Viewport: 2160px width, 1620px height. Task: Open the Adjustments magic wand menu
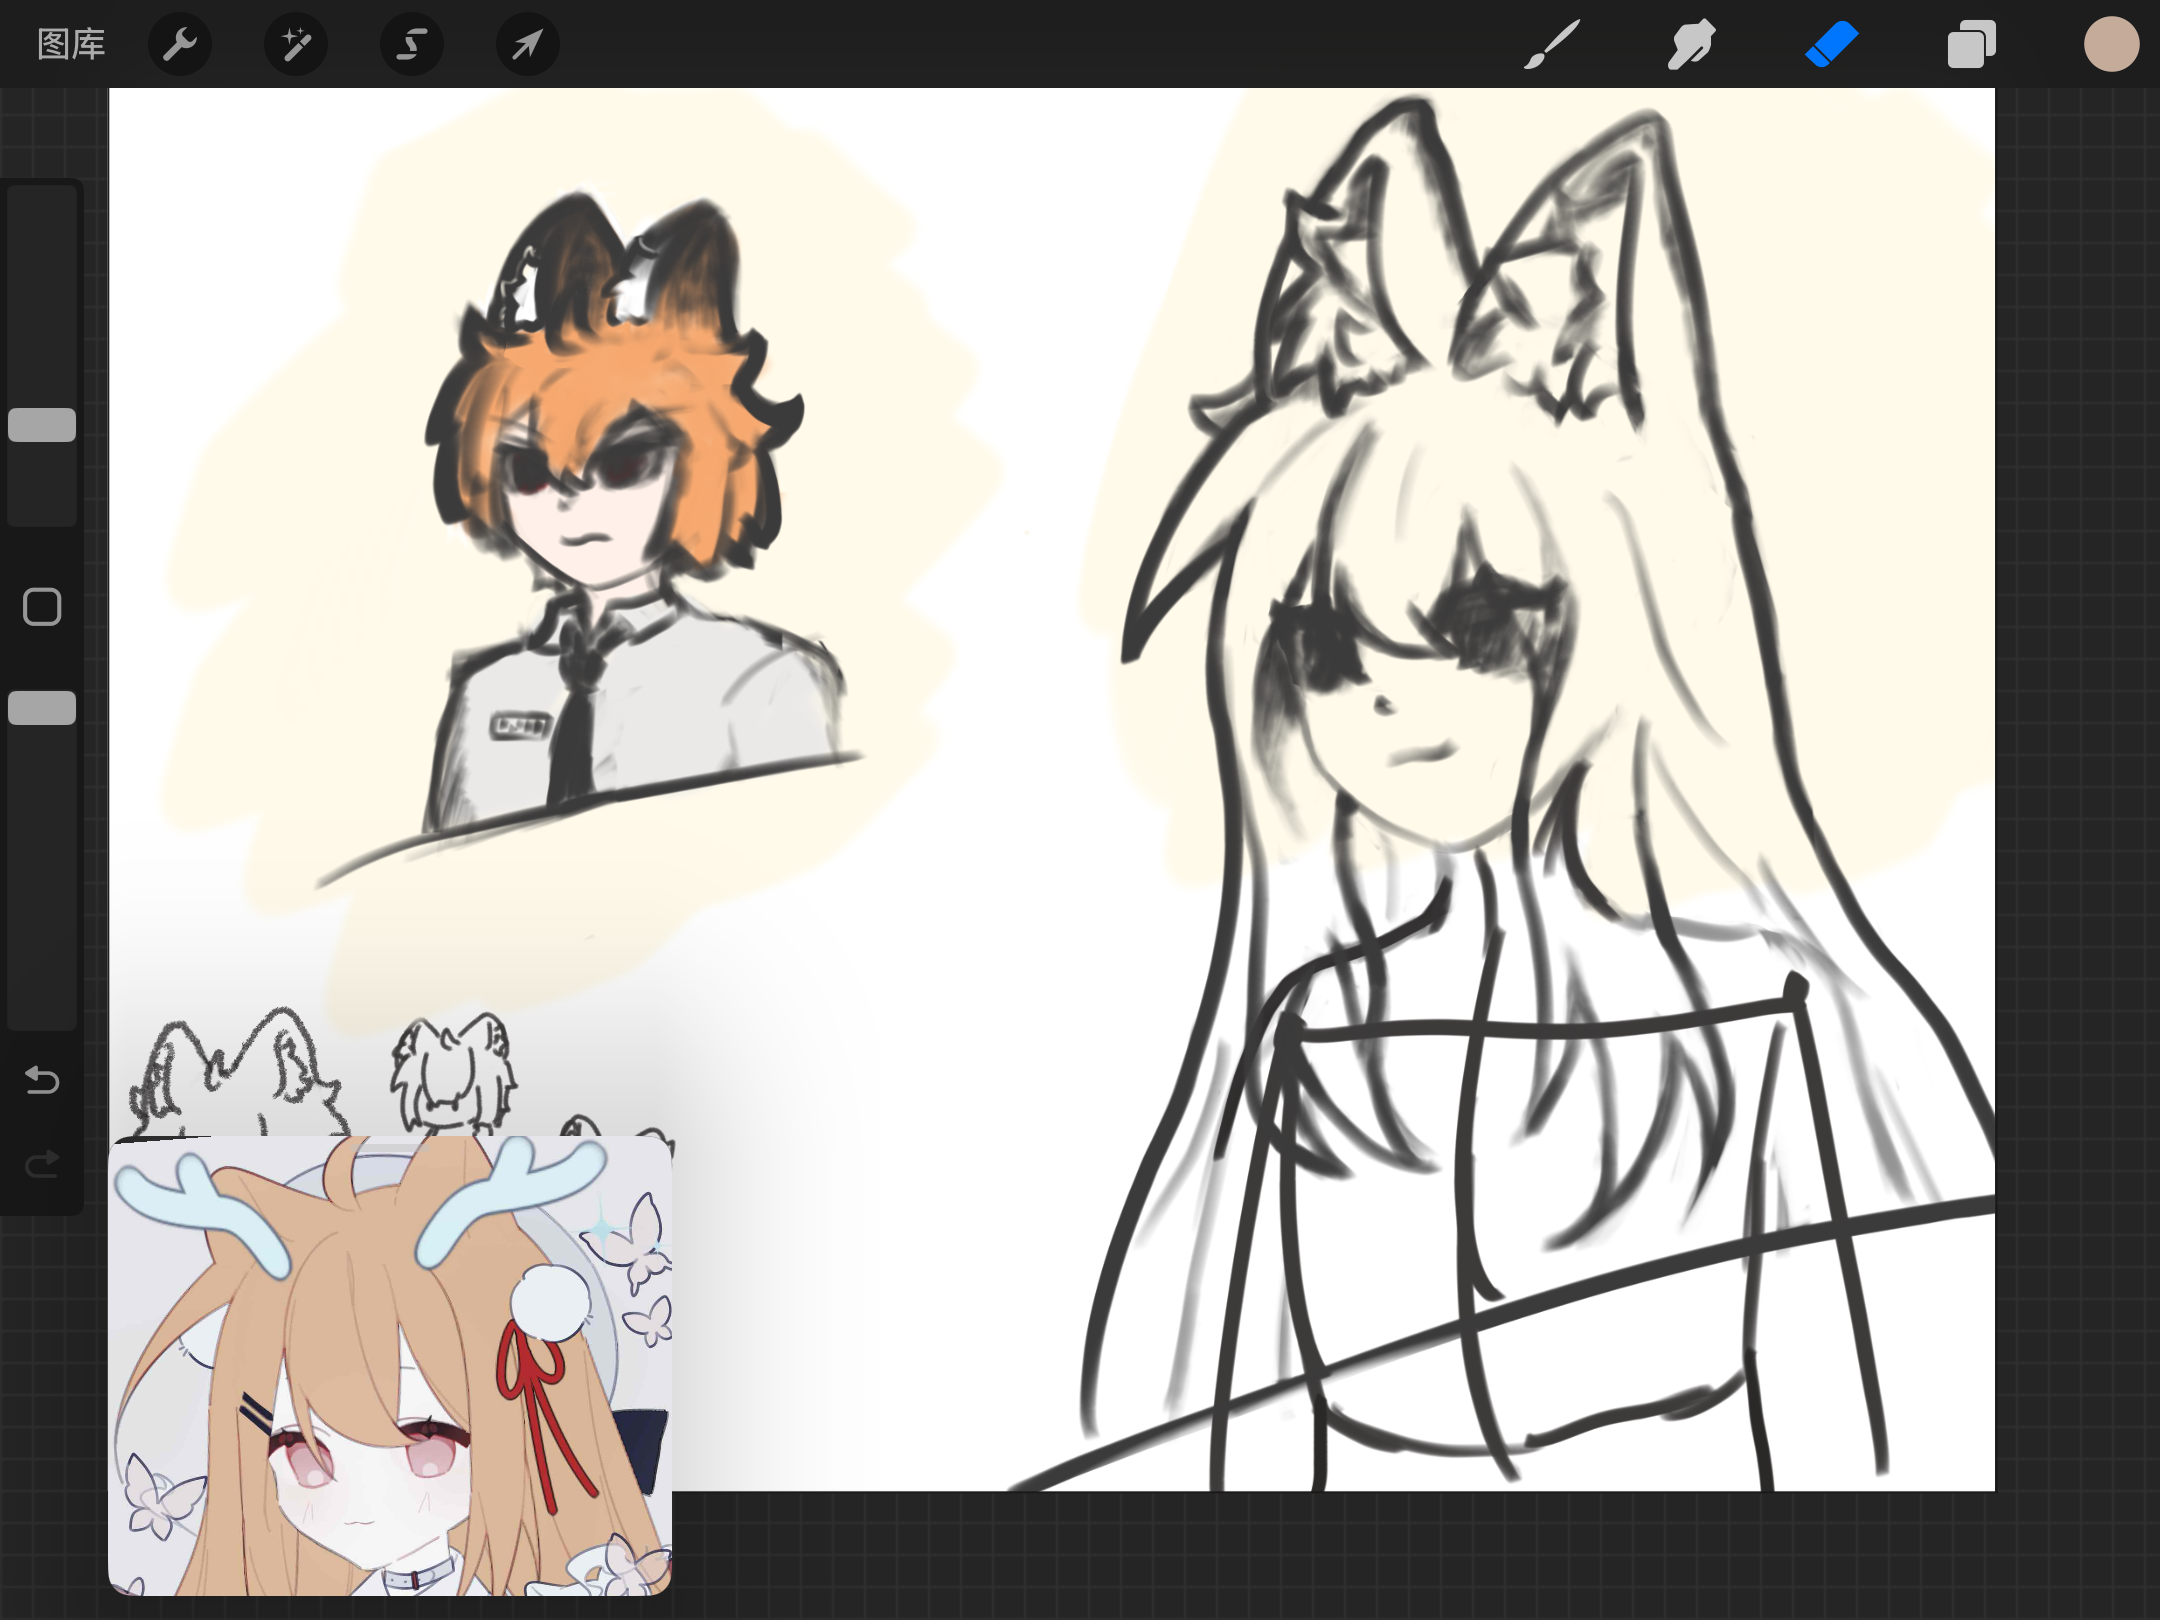pyautogui.click(x=296, y=44)
